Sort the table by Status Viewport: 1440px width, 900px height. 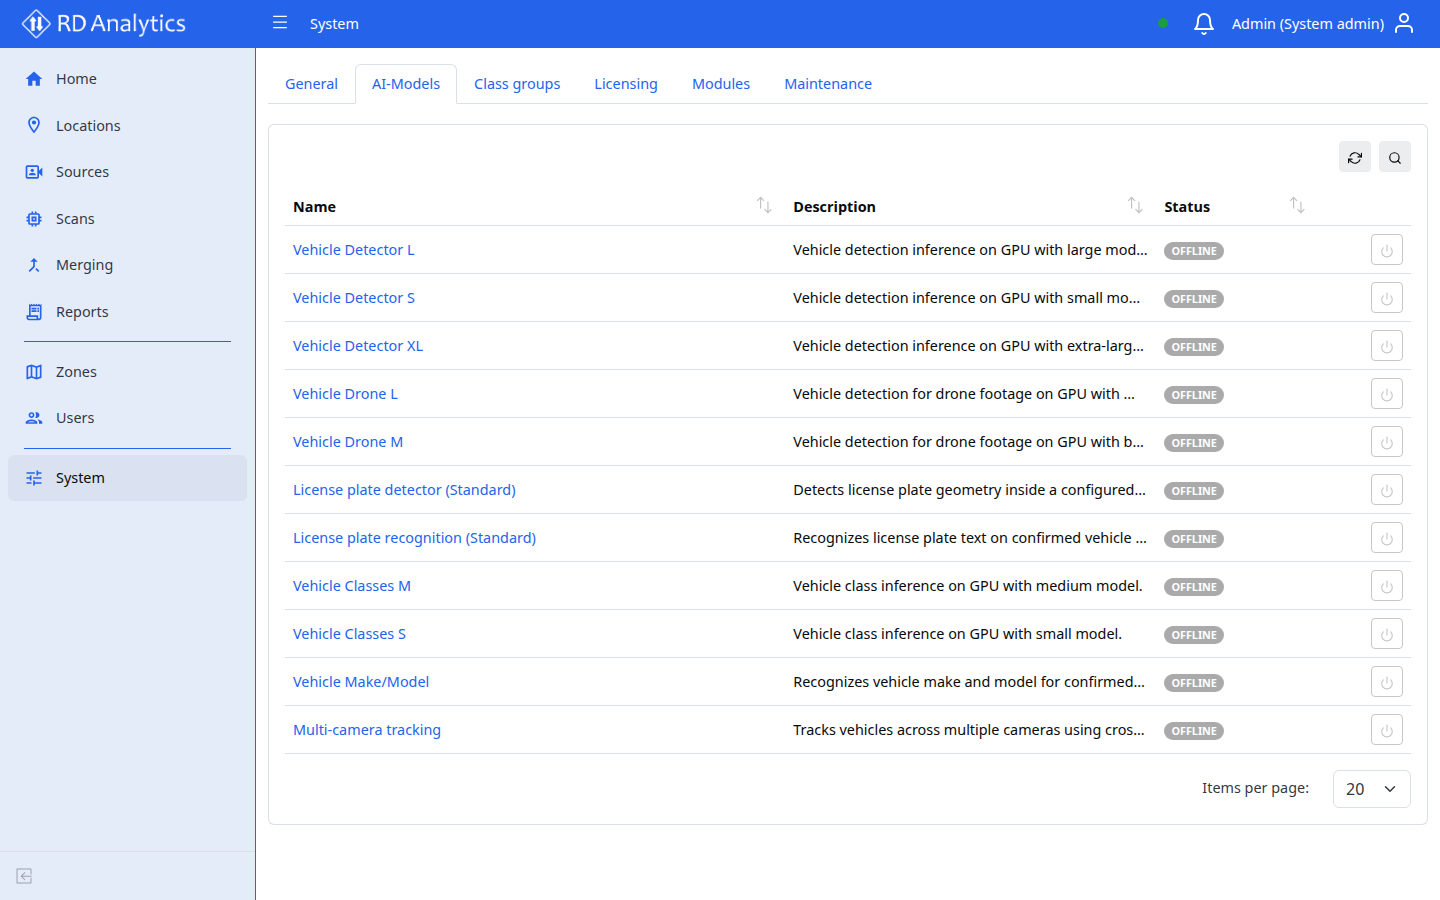(x=1297, y=205)
